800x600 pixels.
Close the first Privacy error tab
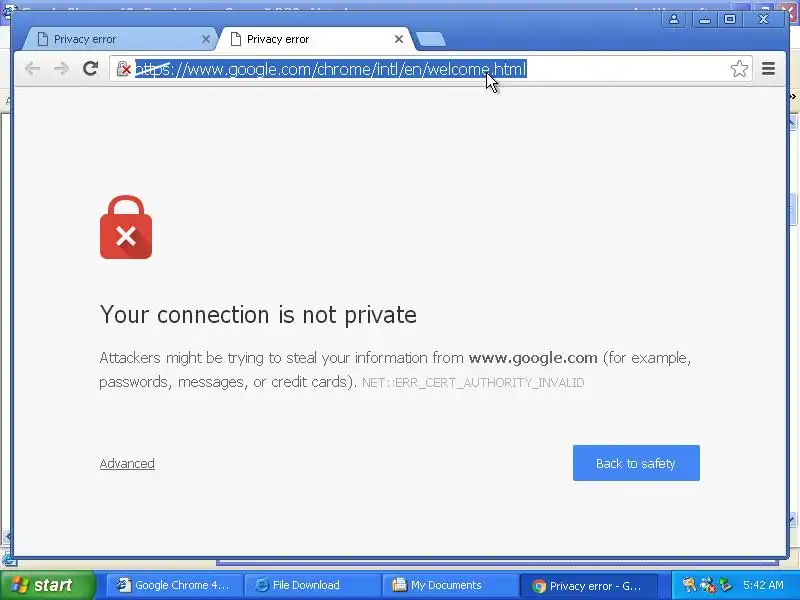point(206,39)
